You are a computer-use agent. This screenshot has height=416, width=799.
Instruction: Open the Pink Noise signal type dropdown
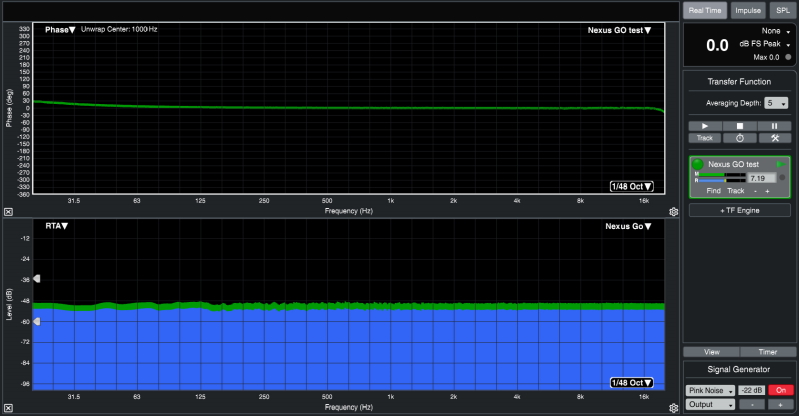710,390
